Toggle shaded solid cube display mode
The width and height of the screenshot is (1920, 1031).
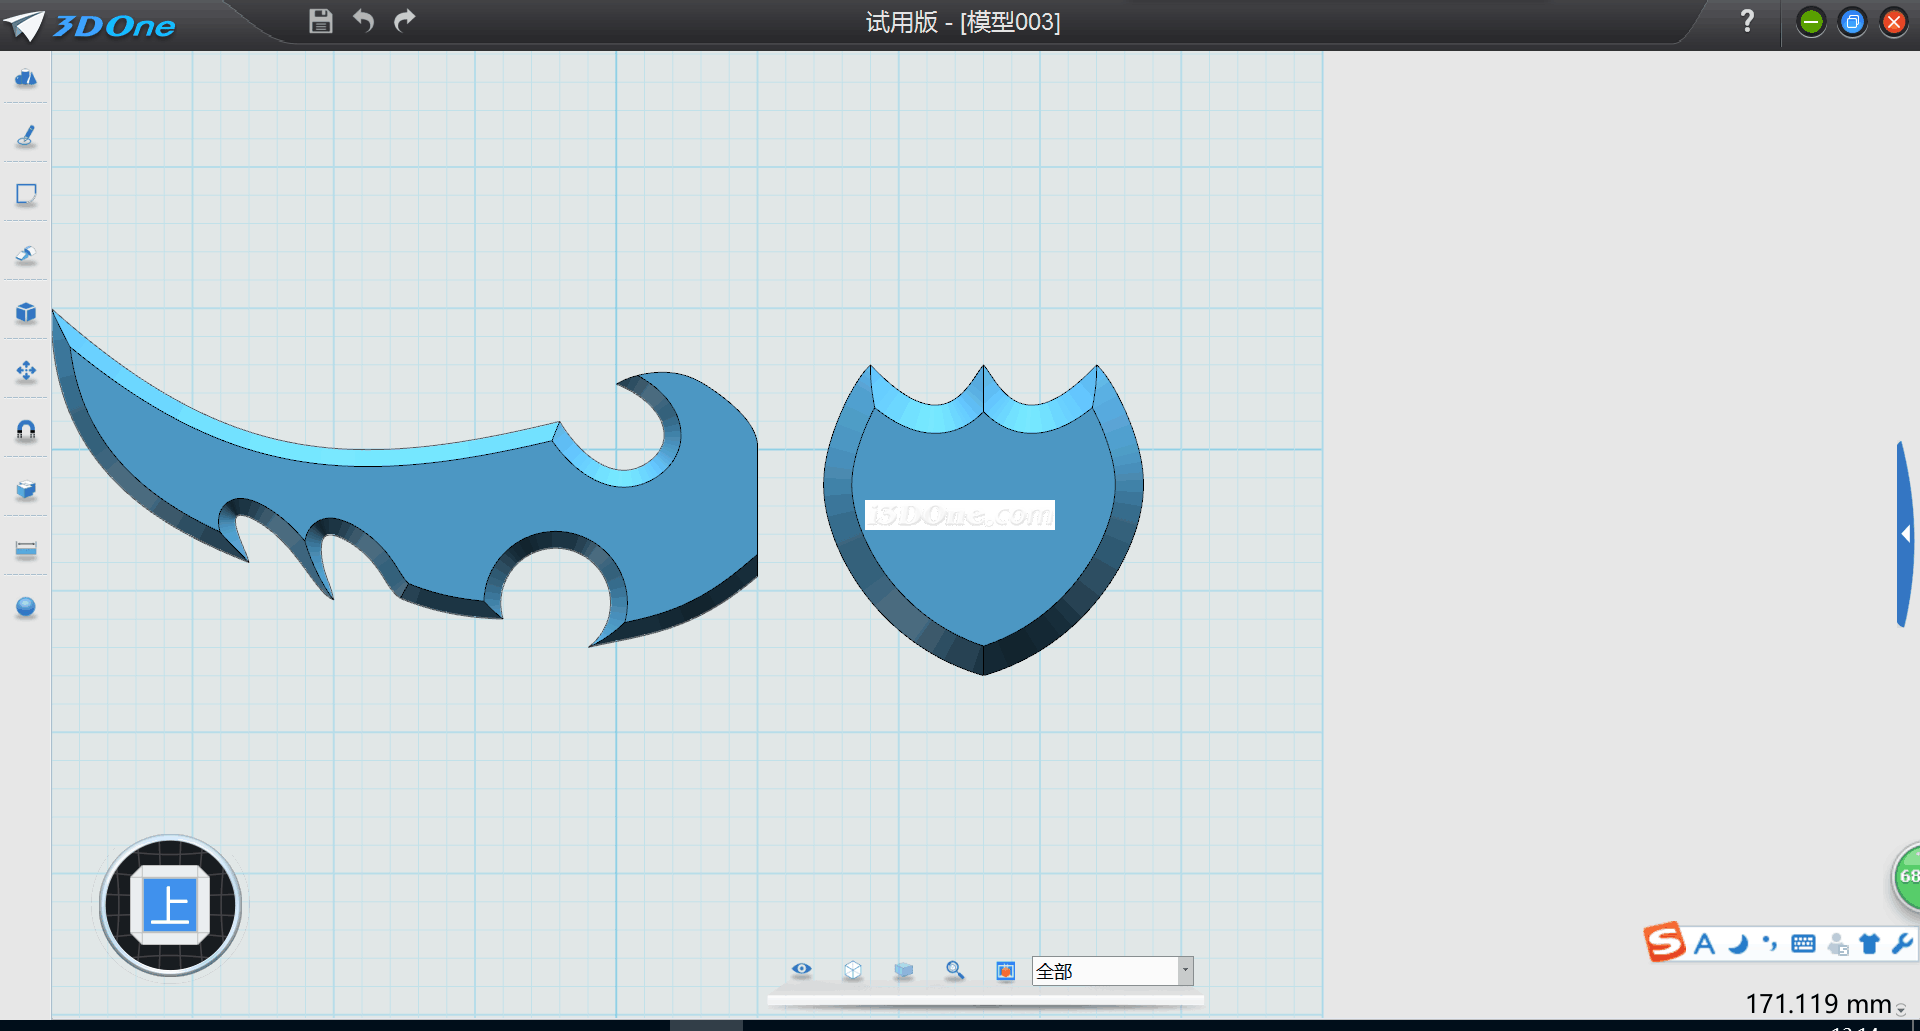(x=904, y=970)
